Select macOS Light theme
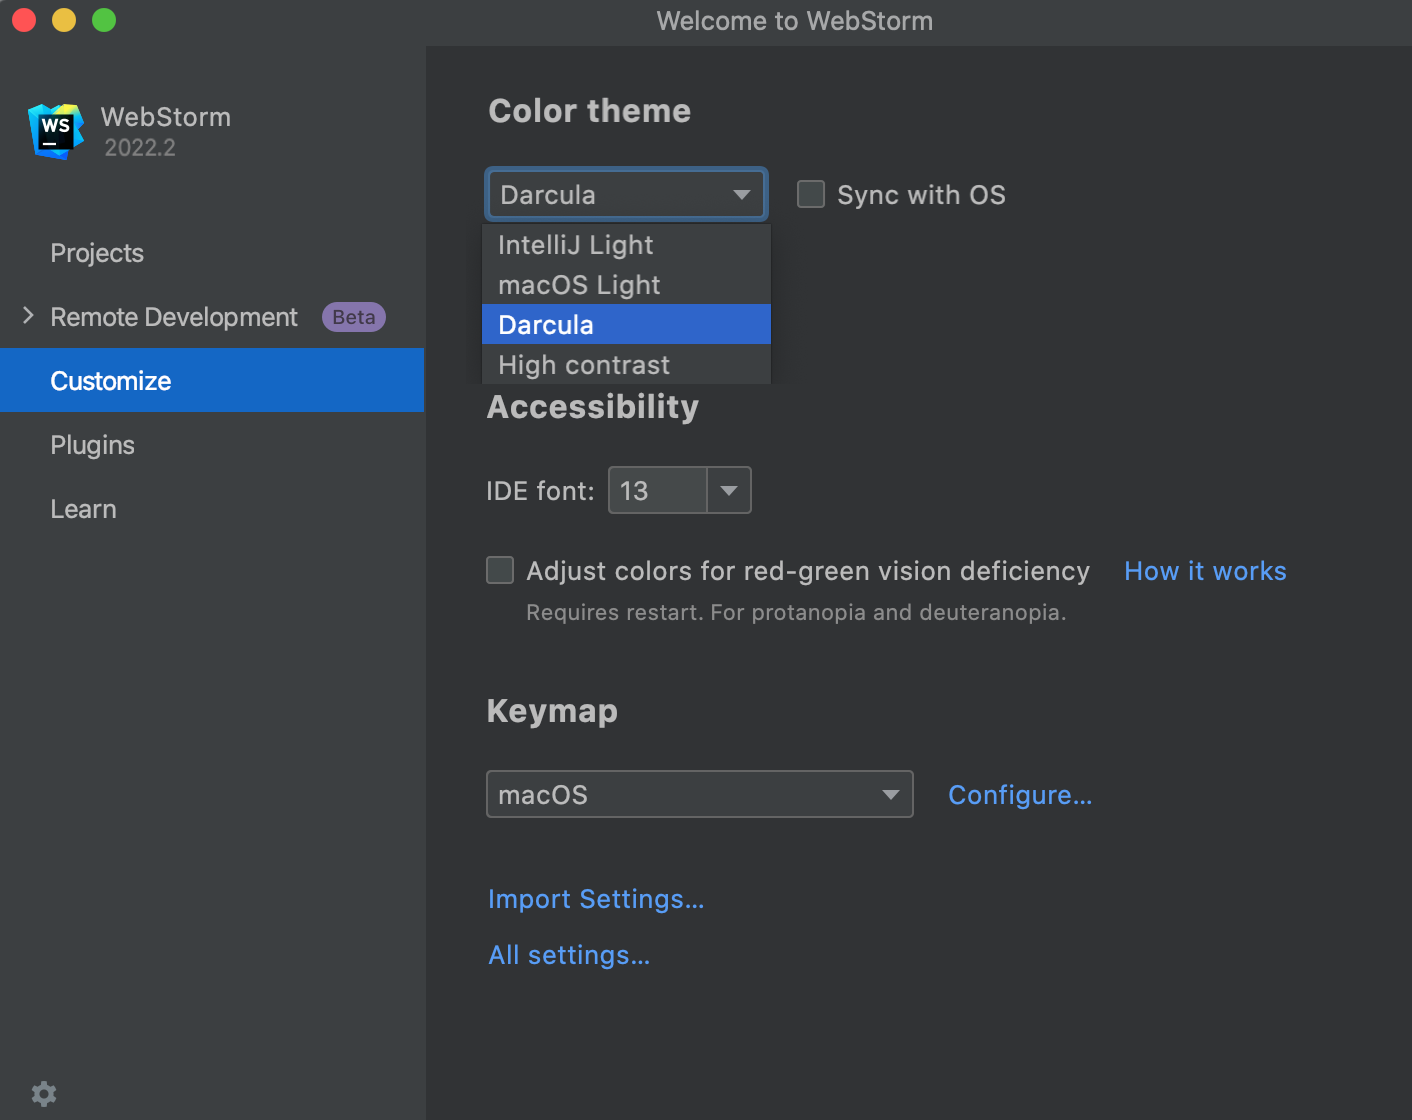Image resolution: width=1412 pixels, height=1120 pixels. tap(578, 284)
